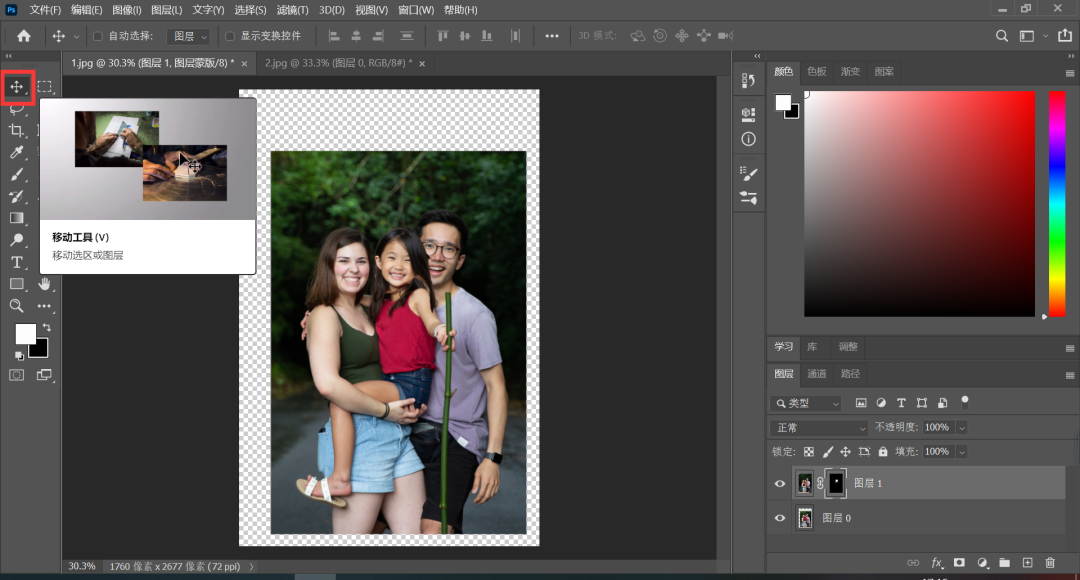Add a layer mask button
This screenshot has height=580, width=1080.
click(x=959, y=563)
